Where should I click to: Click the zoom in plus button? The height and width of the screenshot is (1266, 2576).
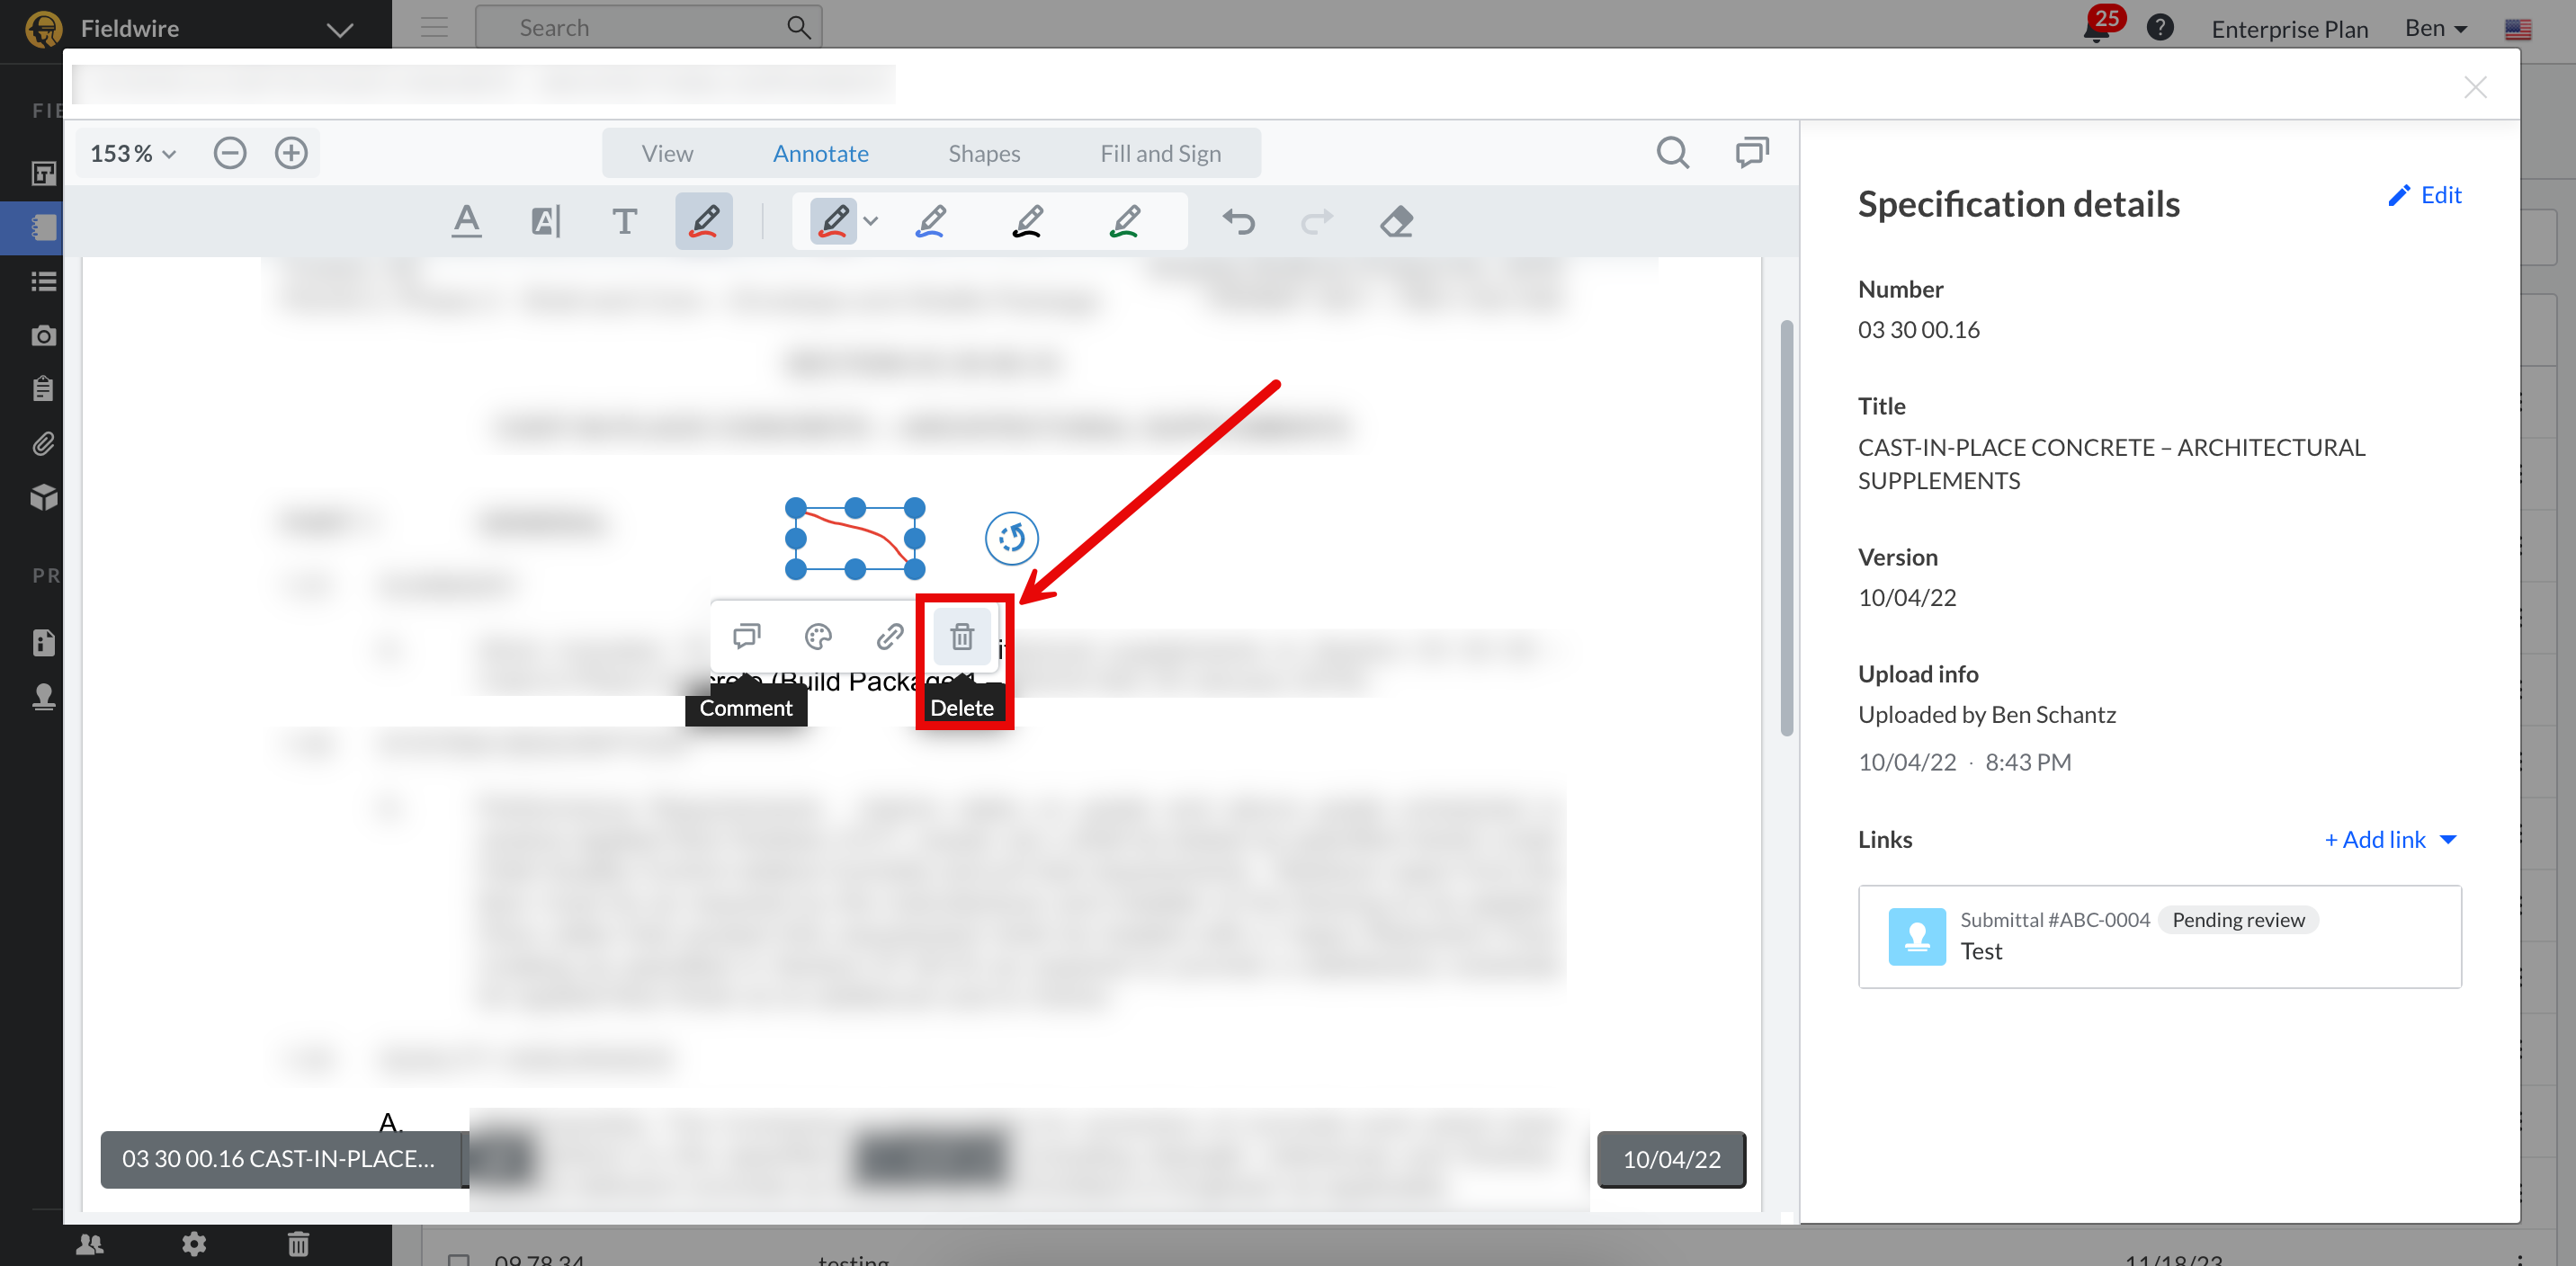291,153
